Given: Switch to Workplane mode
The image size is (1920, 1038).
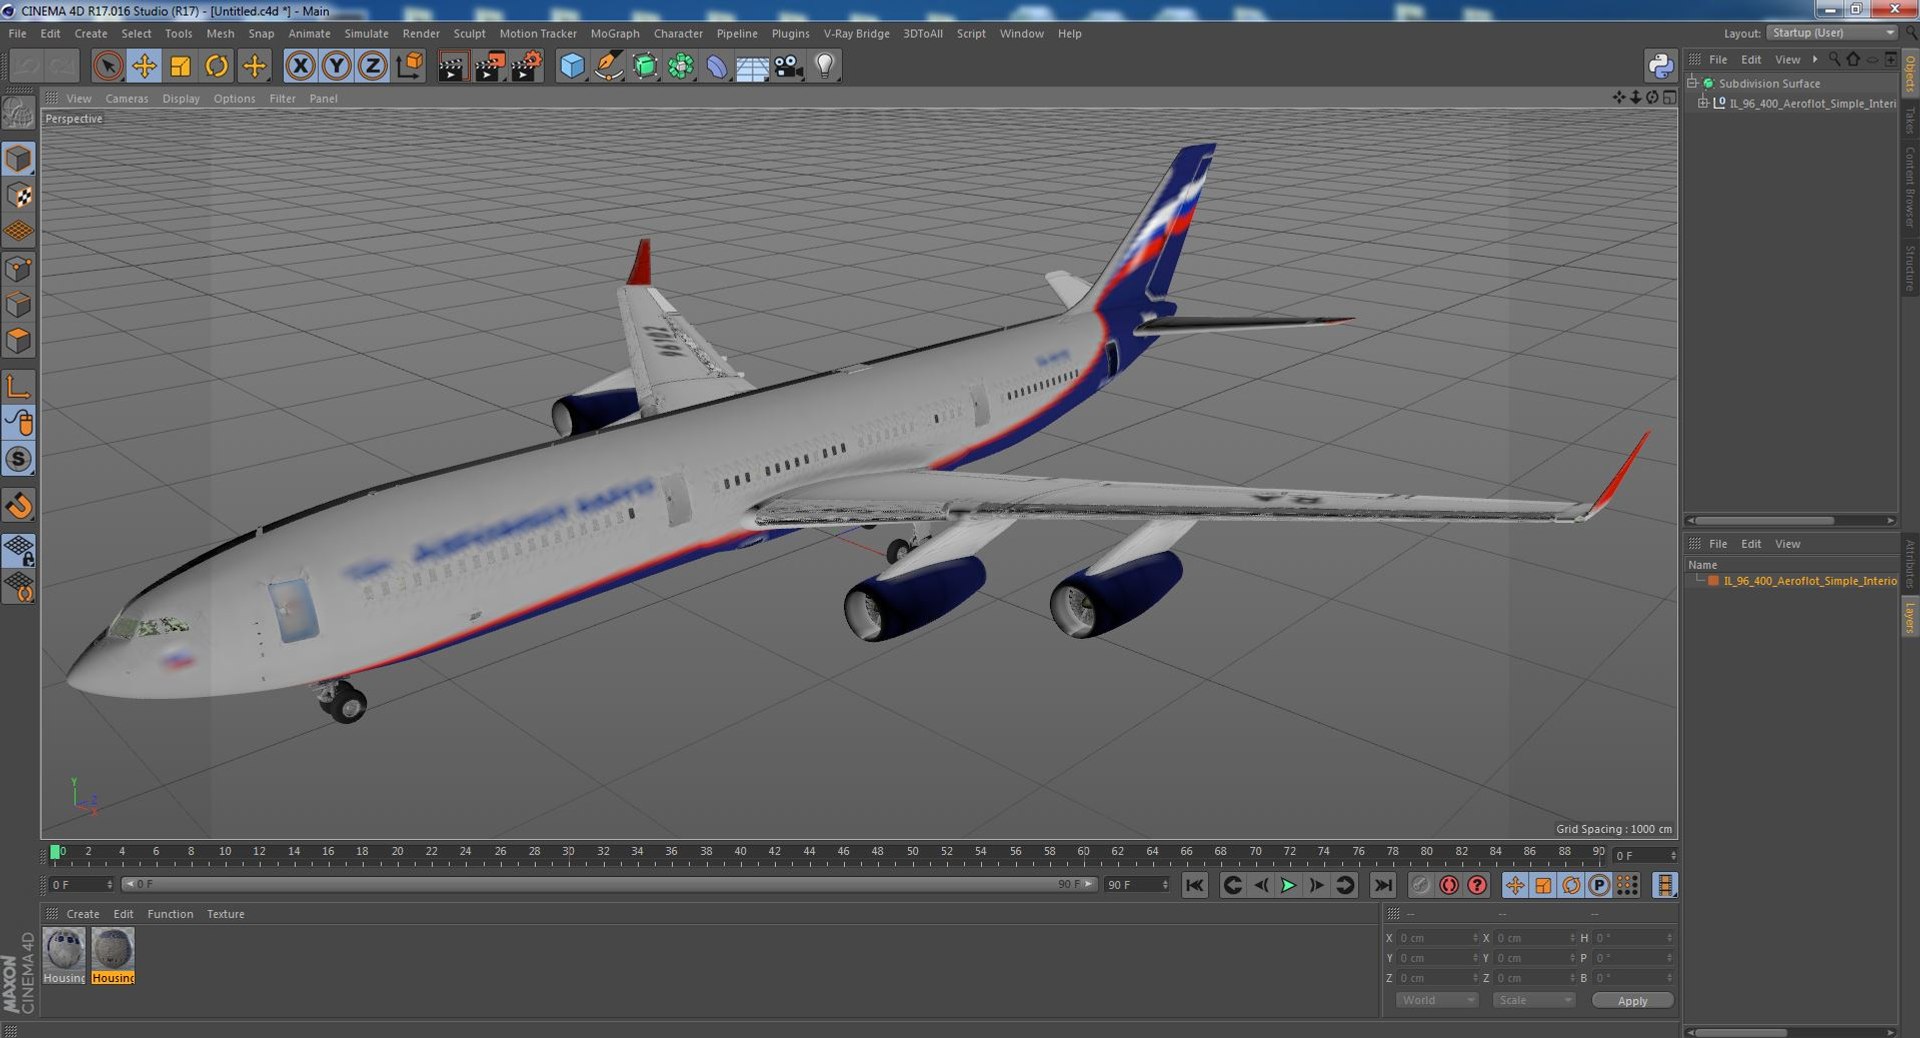Looking at the screenshot, I should click(x=18, y=231).
